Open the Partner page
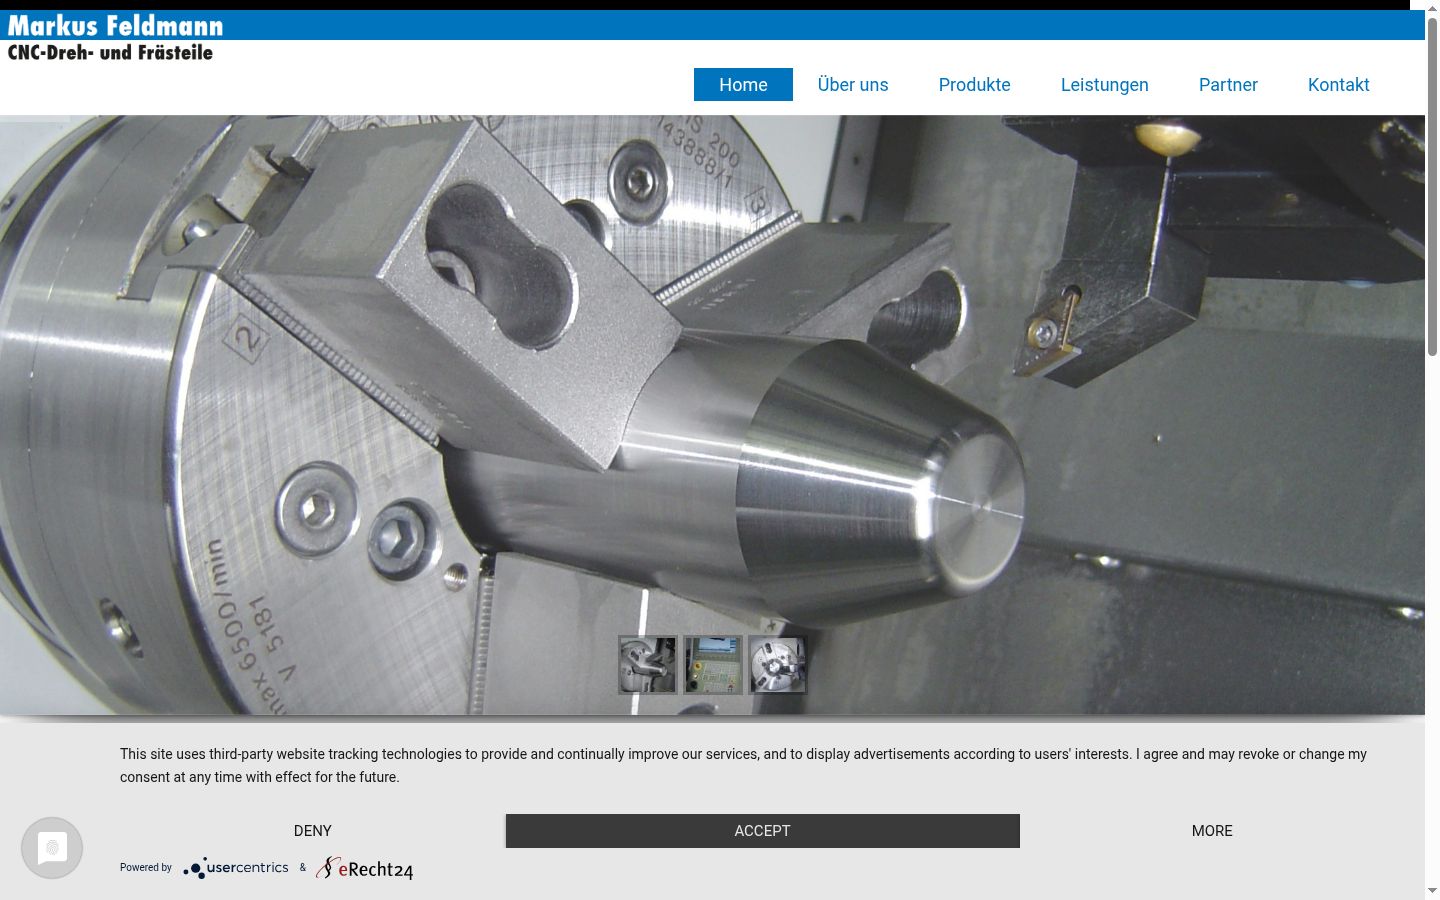Screen dimensions: 1440x900 click(1228, 85)
